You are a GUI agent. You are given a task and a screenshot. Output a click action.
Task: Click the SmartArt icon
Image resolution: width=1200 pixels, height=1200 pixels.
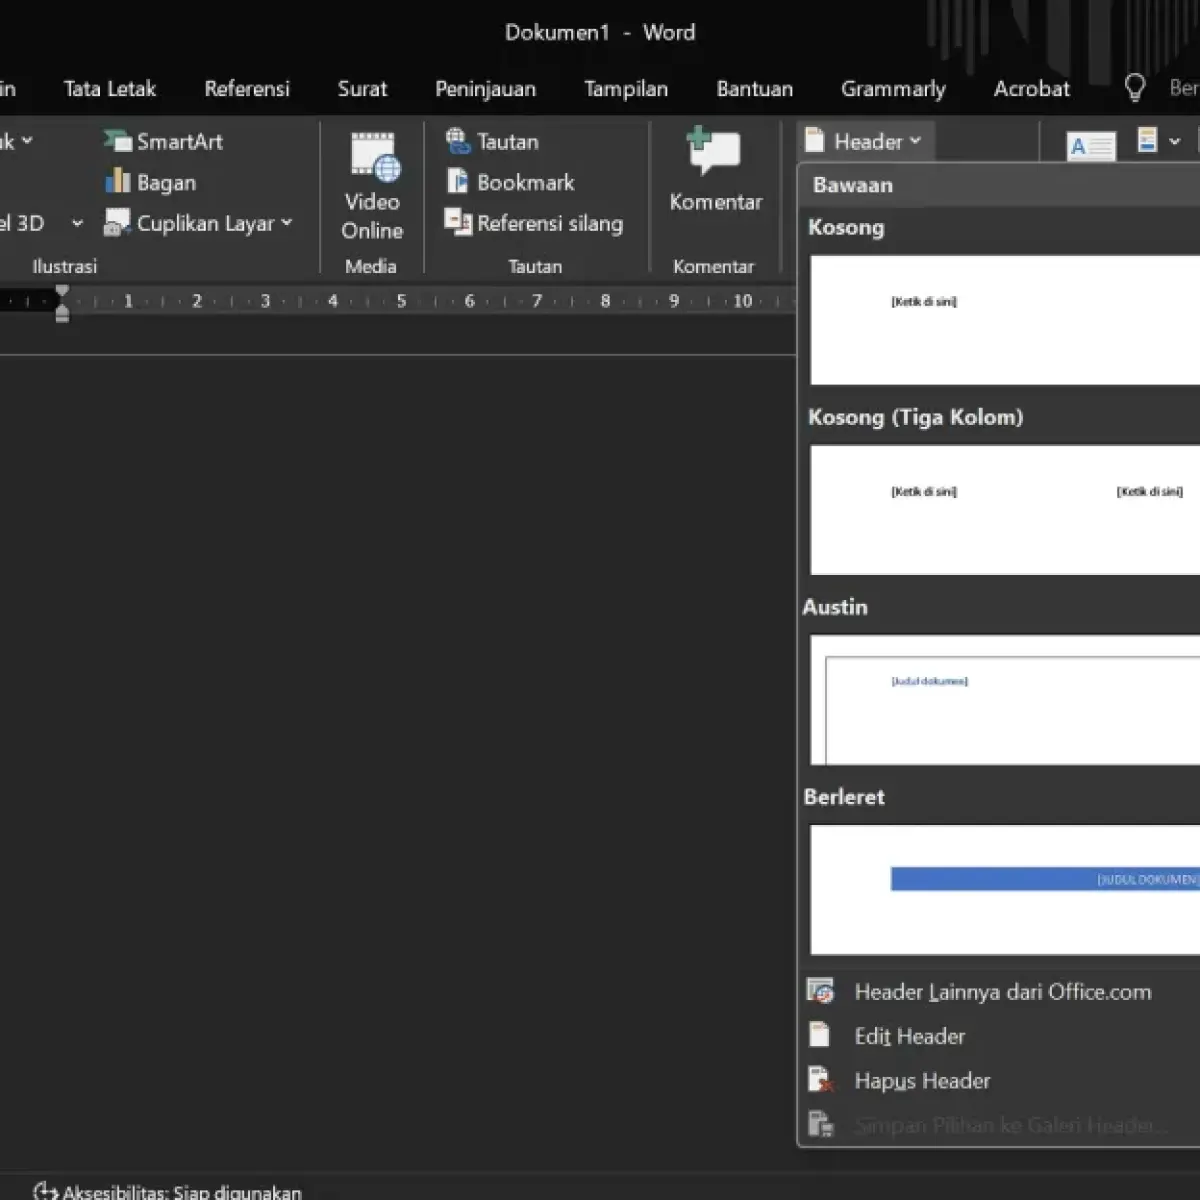[x=118, y=141]
